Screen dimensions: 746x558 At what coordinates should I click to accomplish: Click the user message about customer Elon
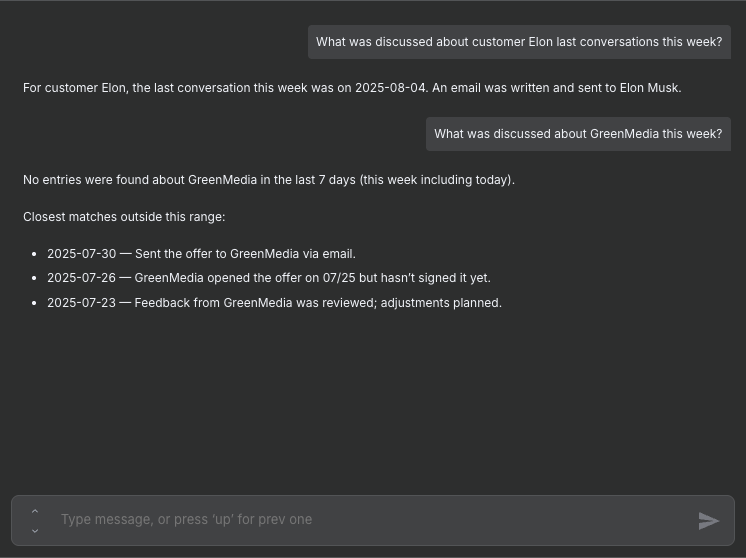click(519, 42)
